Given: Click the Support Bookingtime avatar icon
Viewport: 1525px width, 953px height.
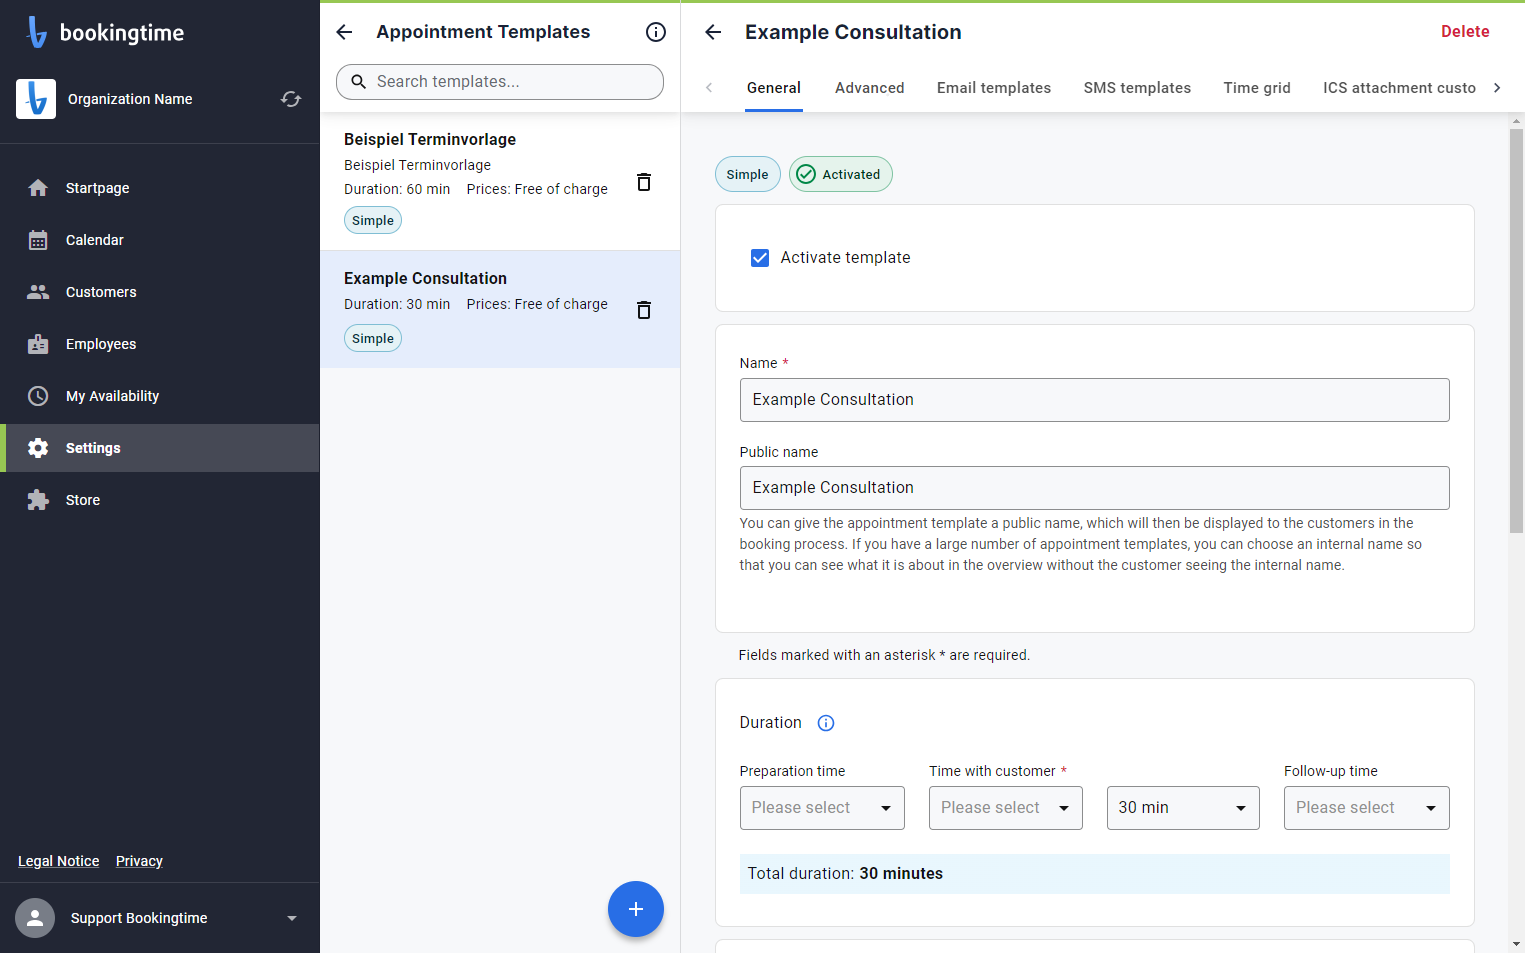Looking at the screenshot, I should click(x=35, y=918).
